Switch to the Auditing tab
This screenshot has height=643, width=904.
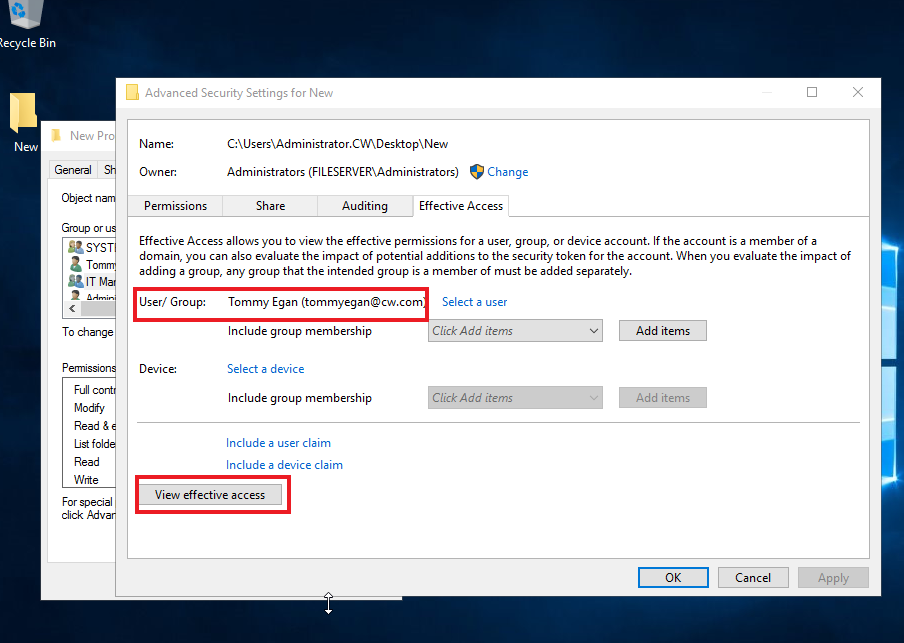click(365, 206)
